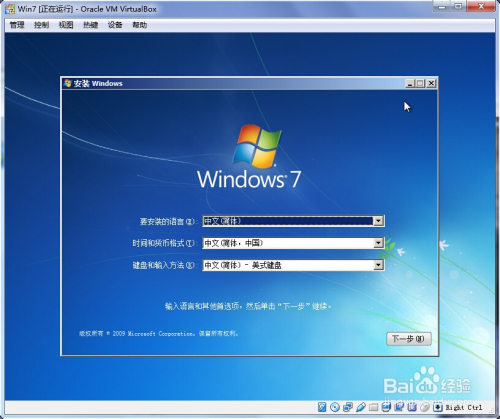Click the mouse integration status icon

425,407
